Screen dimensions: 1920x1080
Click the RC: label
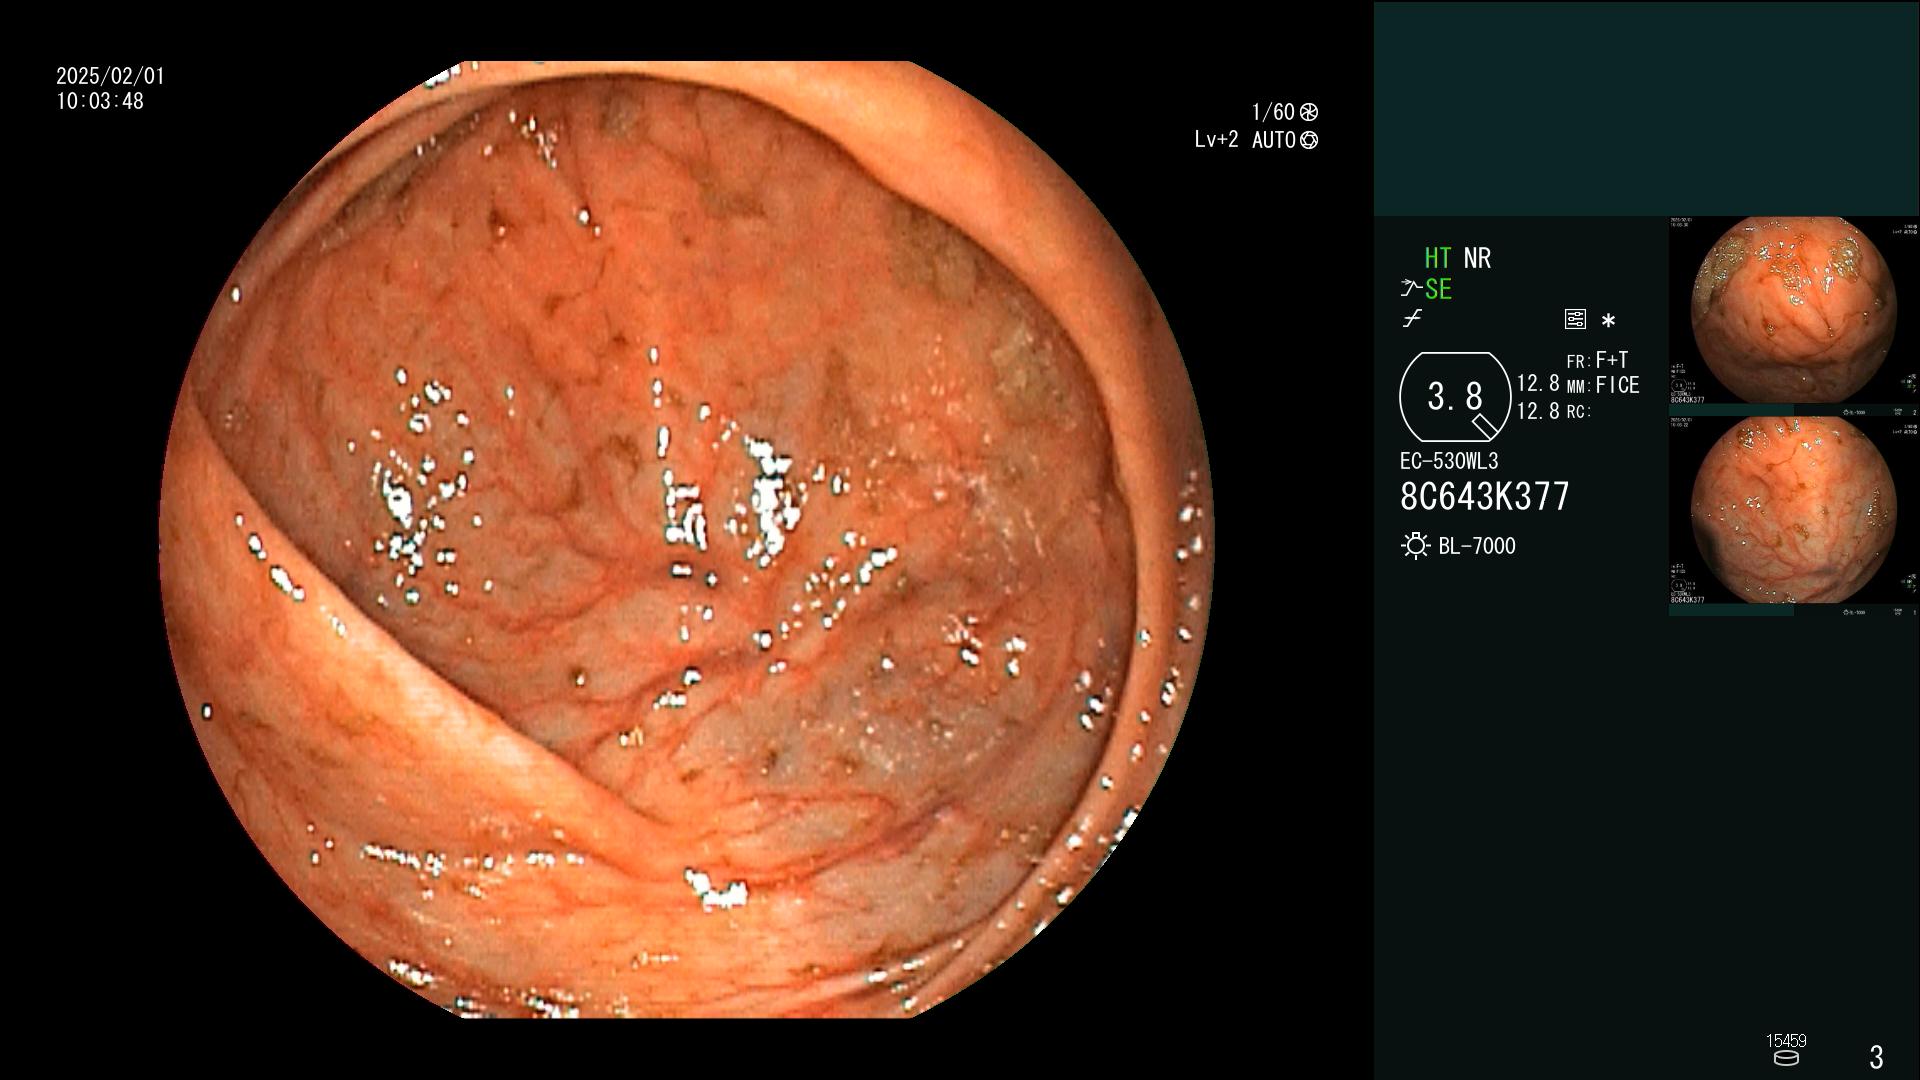click(1578, 411)
